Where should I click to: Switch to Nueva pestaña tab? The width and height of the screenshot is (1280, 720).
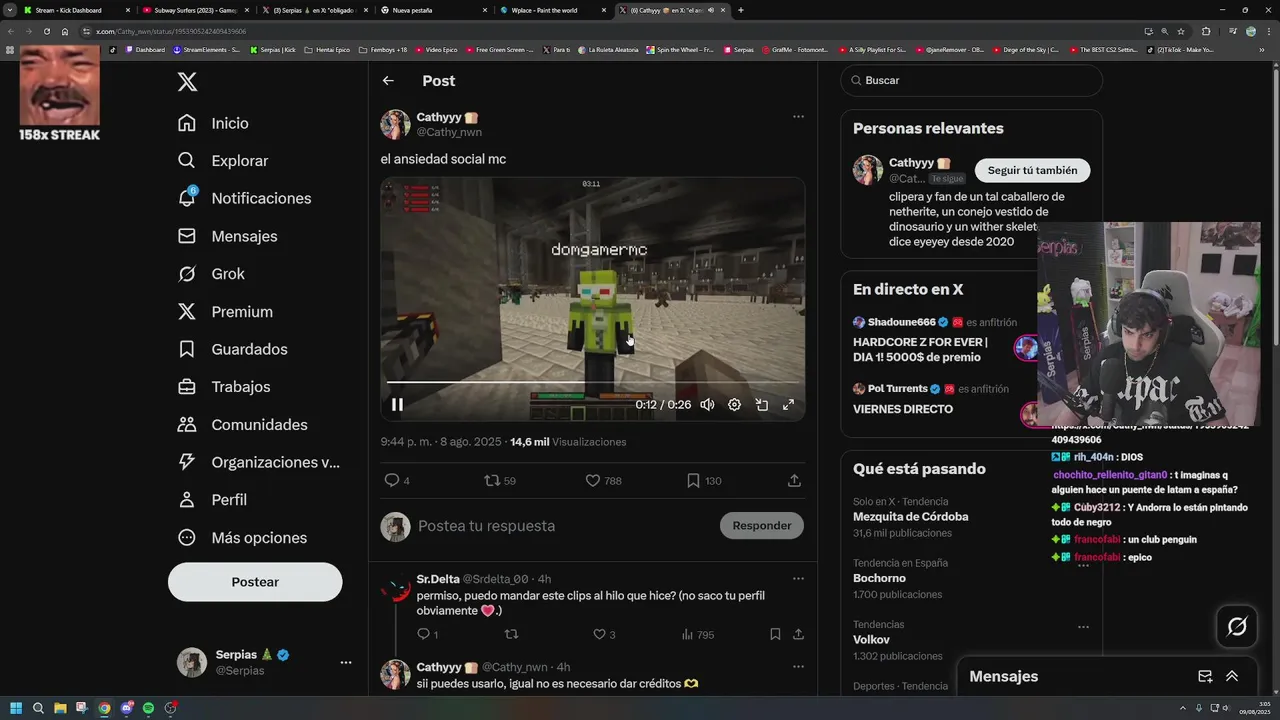(x=435, y=10)
